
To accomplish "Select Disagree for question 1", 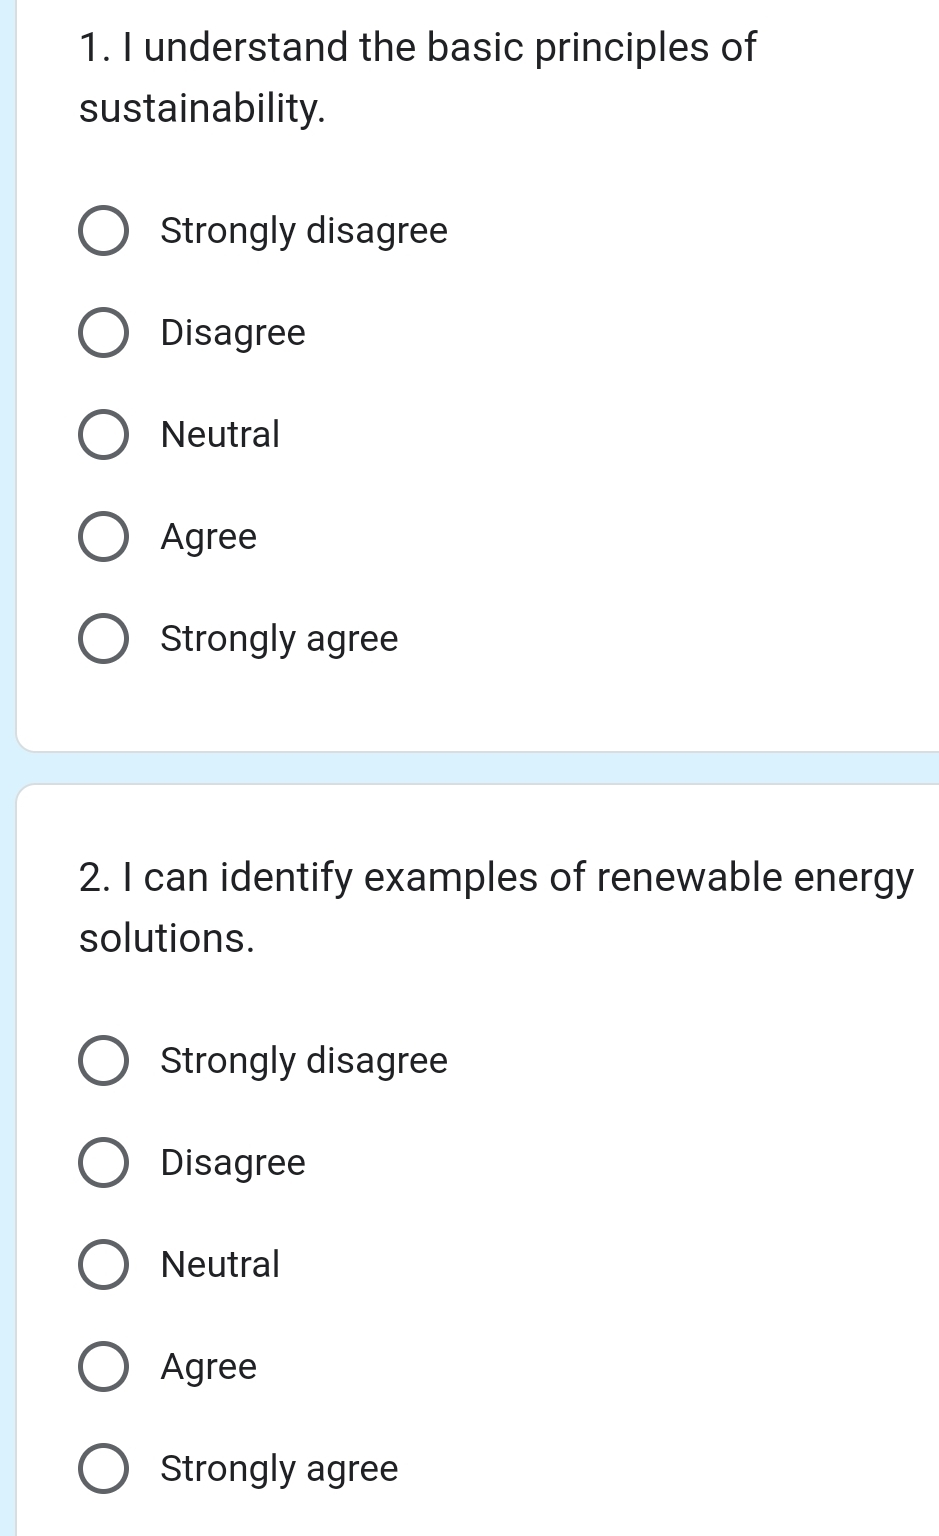I will click(x=104, y=333).
